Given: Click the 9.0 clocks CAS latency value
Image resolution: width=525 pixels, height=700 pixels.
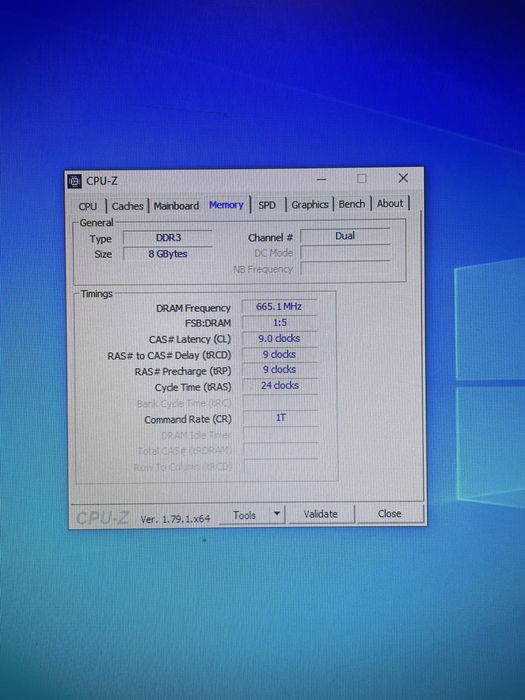Looking at the screenshot, I should click(279, 338).
